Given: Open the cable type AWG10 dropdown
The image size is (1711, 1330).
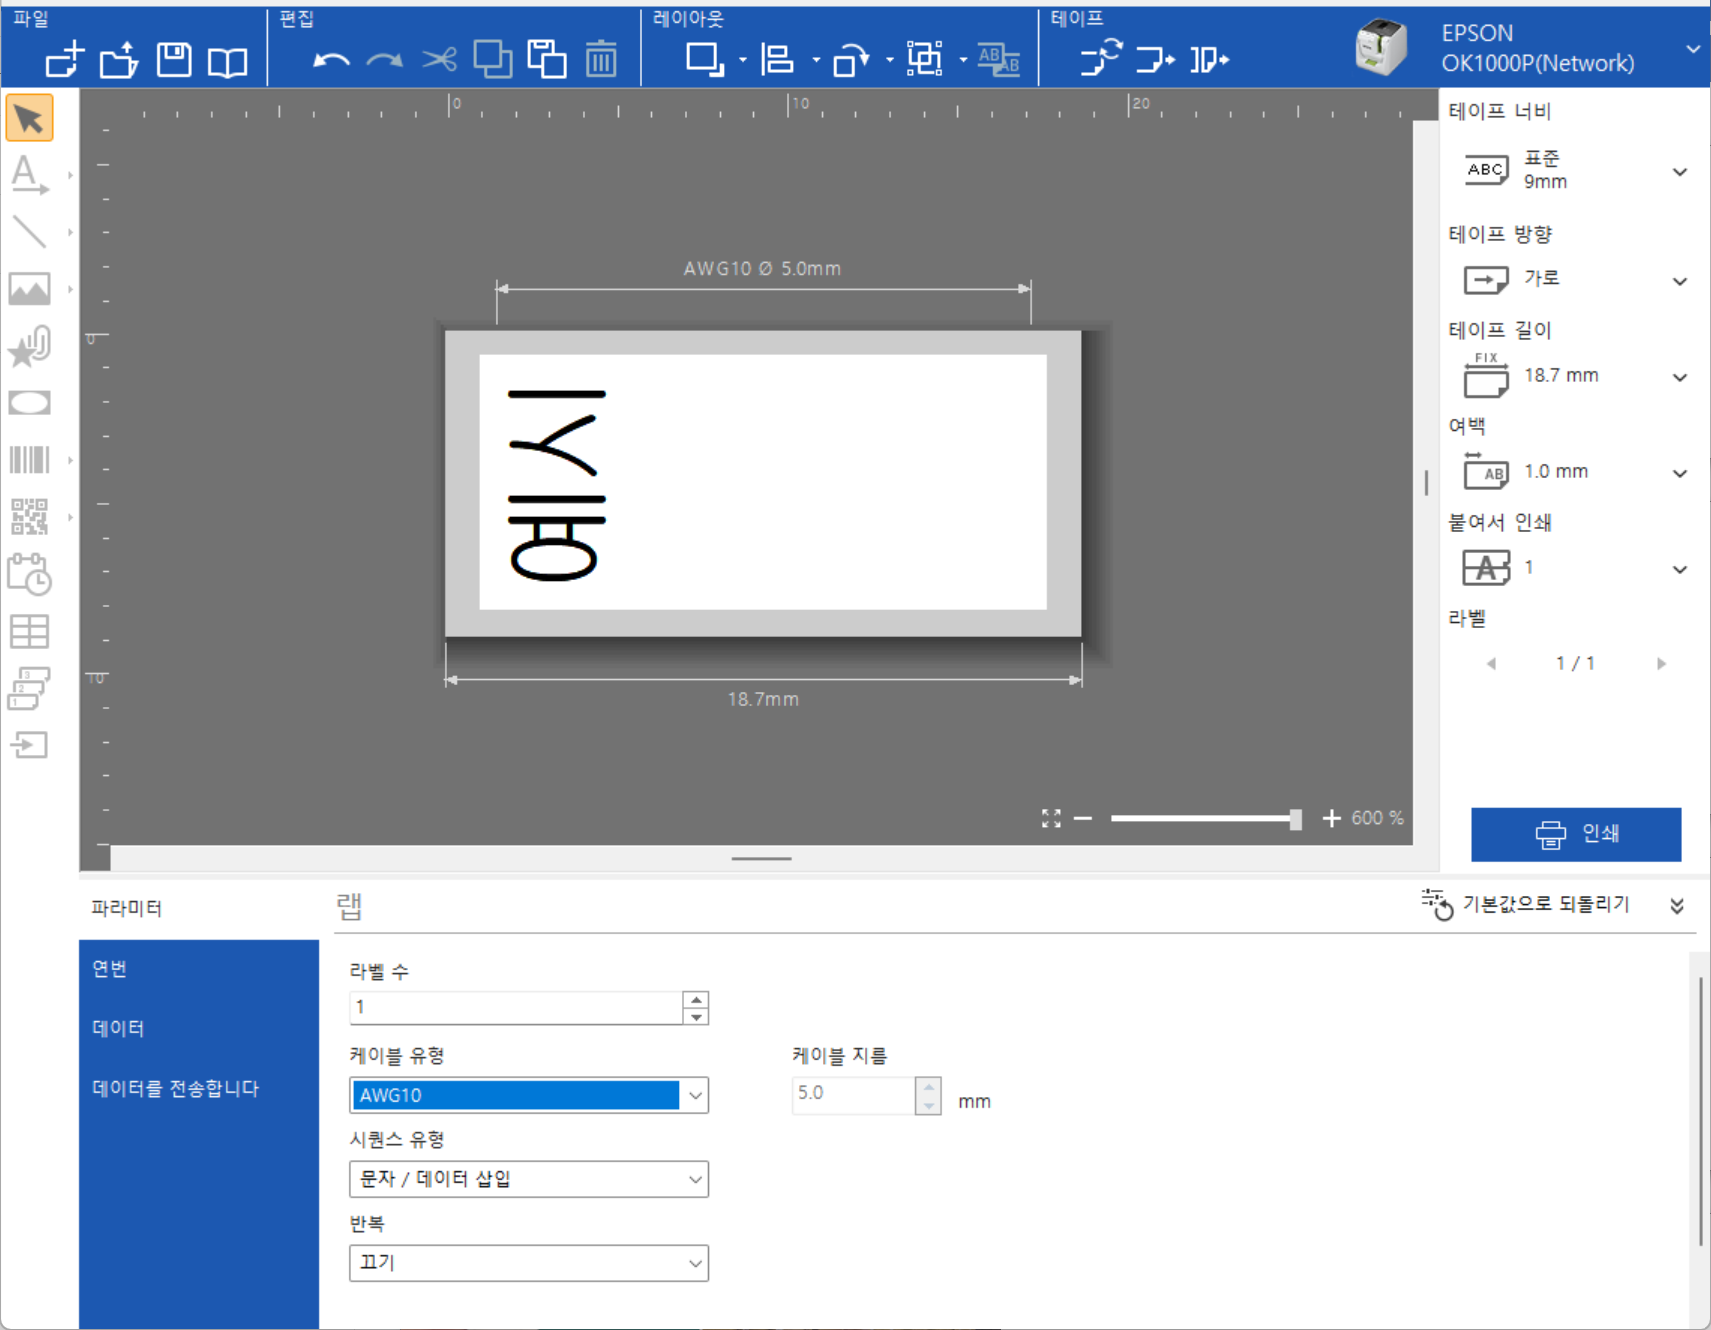Looking at the screenshot, I should pyautogui.click(x=528, y=1095).
